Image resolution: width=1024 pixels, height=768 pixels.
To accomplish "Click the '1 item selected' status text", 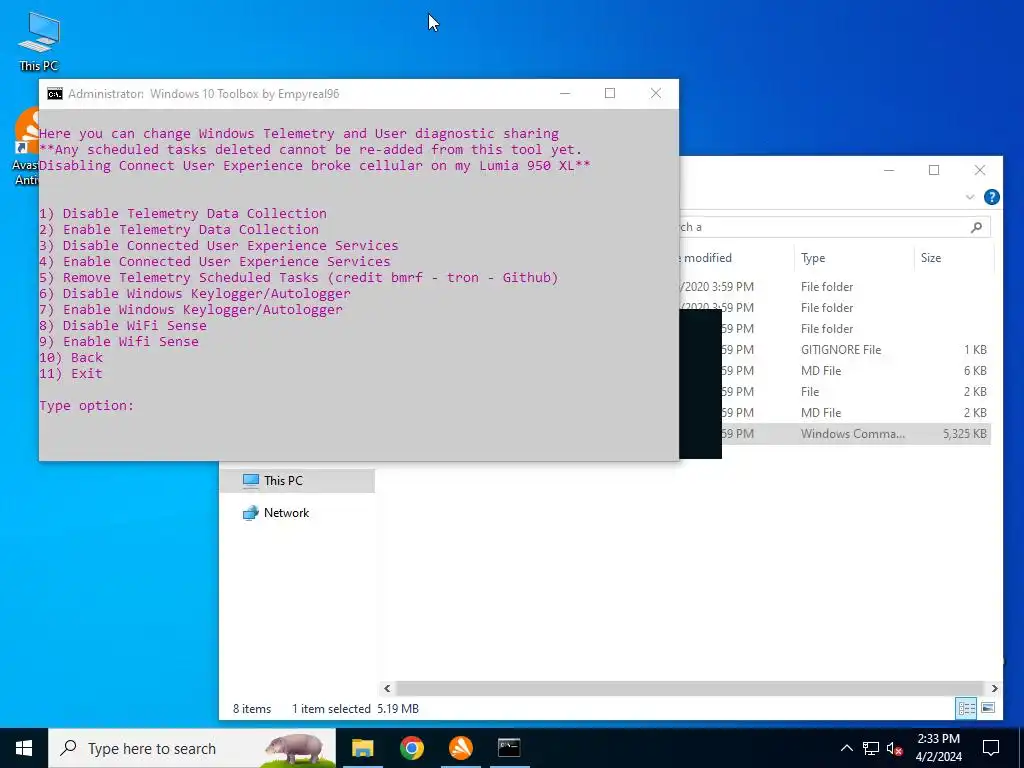I will pos(330,709).
